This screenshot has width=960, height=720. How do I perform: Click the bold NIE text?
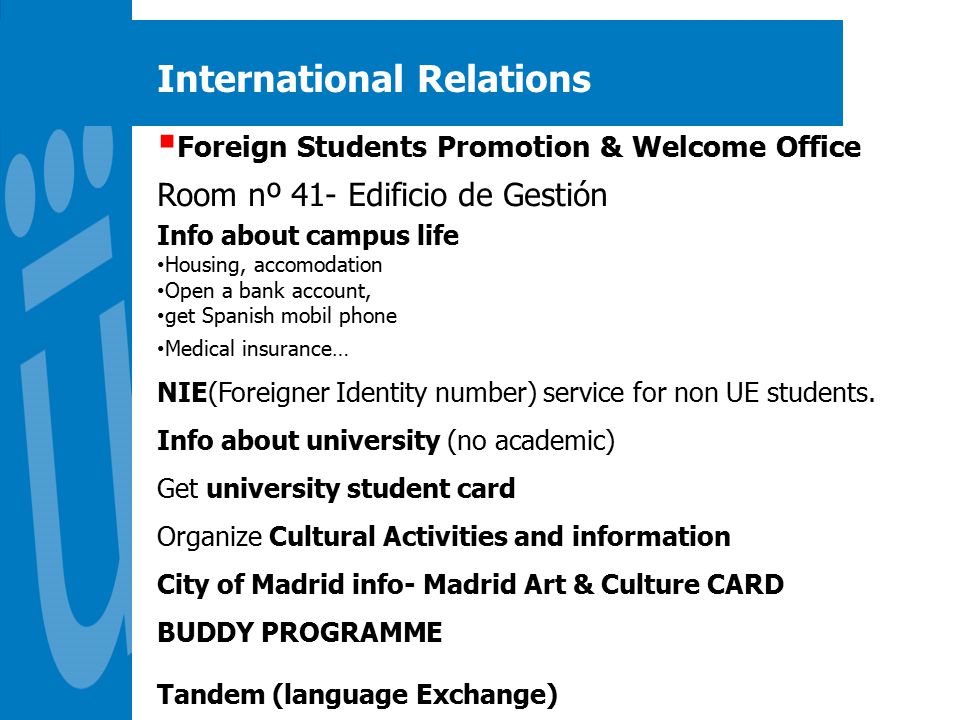pos(182,392)
